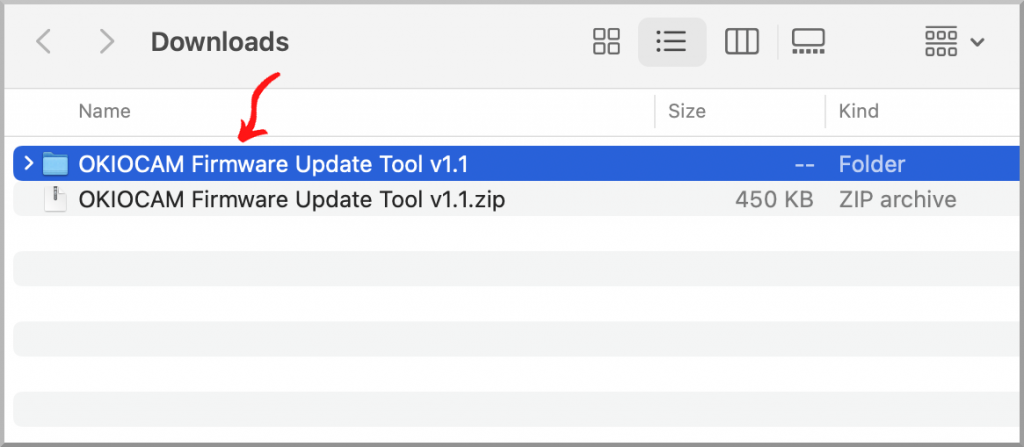This screenshot has height=447, width=1024.
Task: Click the first empty row below files
Action: (x=500, y=235)
